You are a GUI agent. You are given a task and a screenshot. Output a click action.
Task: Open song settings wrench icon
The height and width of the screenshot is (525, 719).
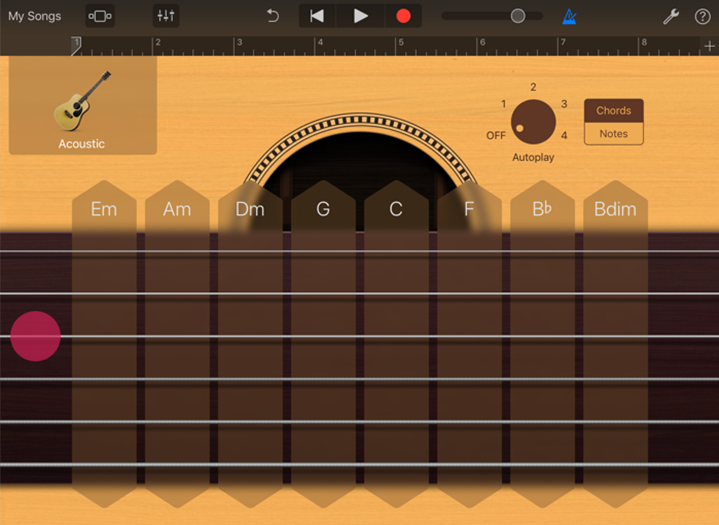(x=671, y=17)
